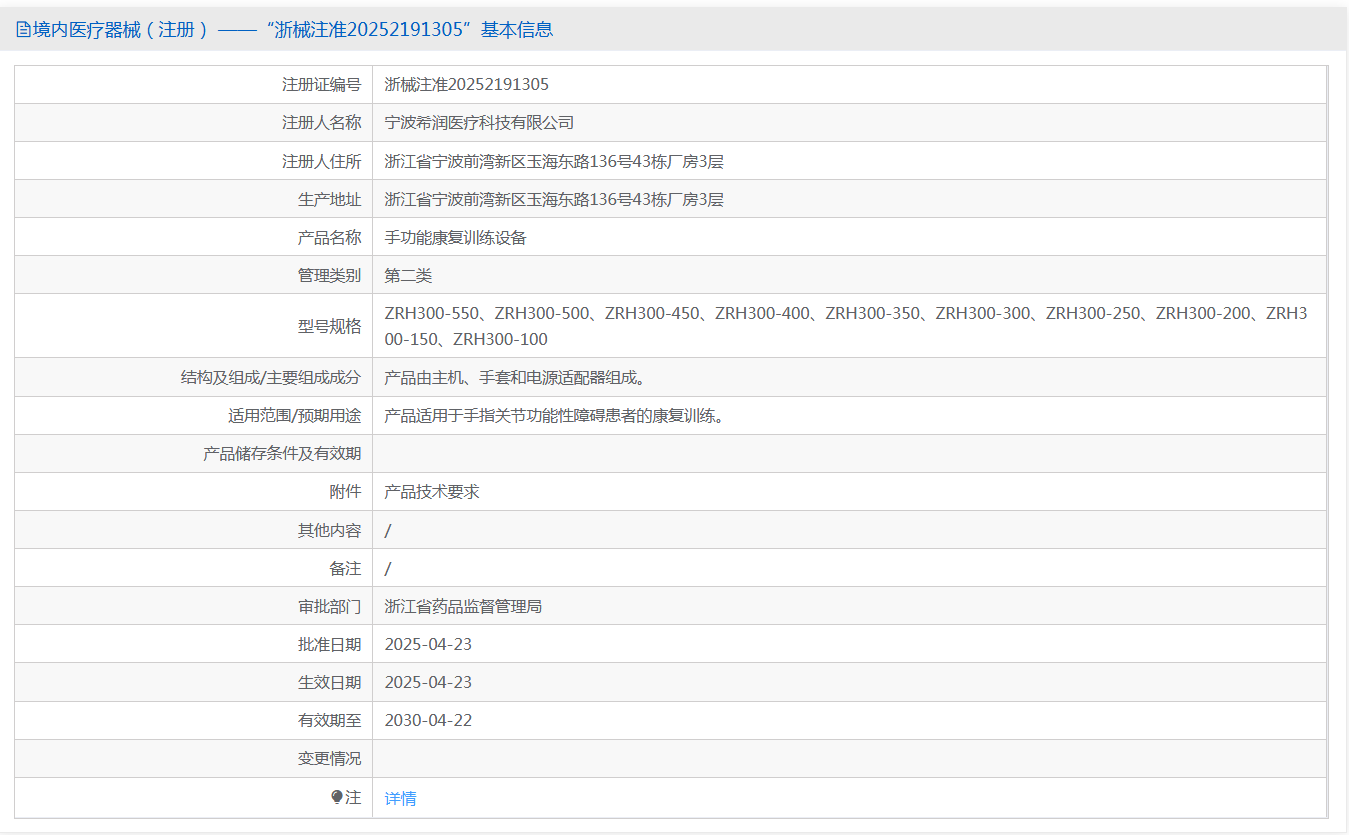
Task: Click the page title 境内医疗器械（注册）基本信息
Action: pyautogui.click(x=292, y=30)
